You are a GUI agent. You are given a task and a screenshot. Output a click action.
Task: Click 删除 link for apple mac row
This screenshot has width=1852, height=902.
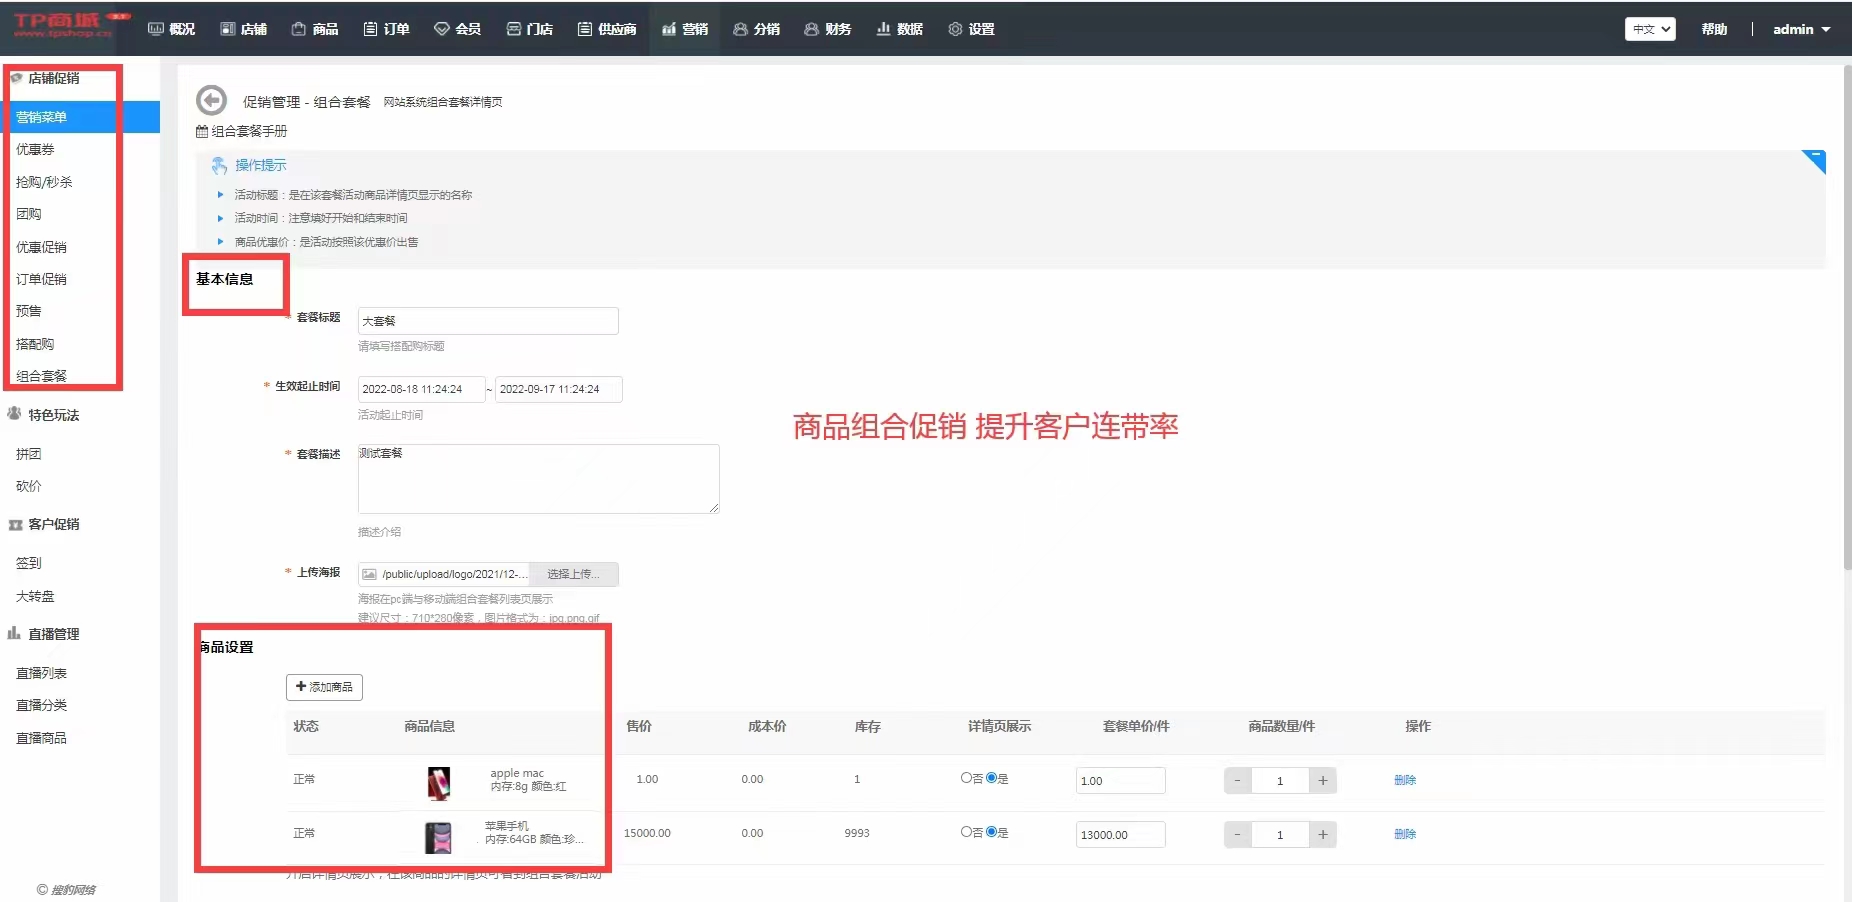point(1404,780)
